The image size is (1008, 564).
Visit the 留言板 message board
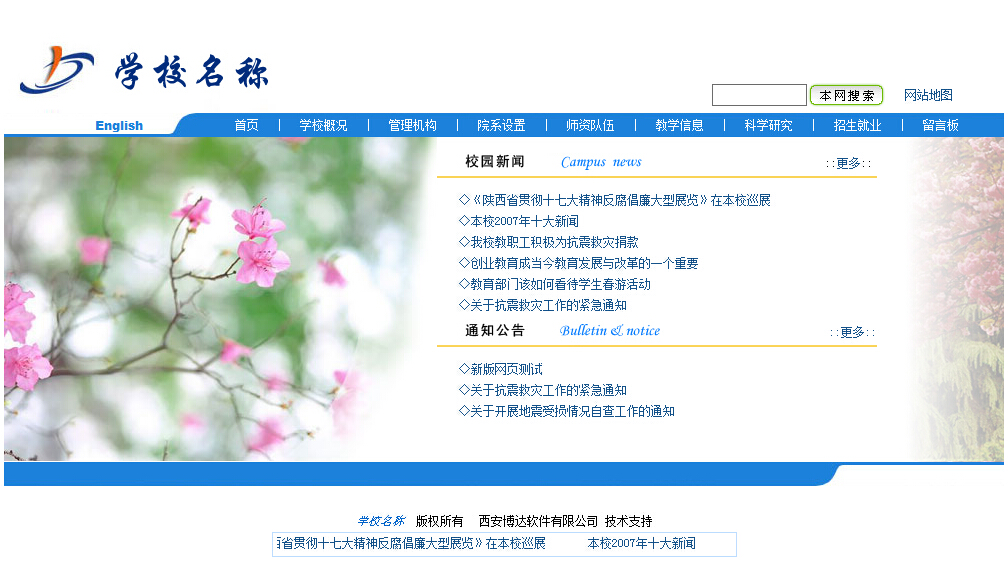point(940,125)
